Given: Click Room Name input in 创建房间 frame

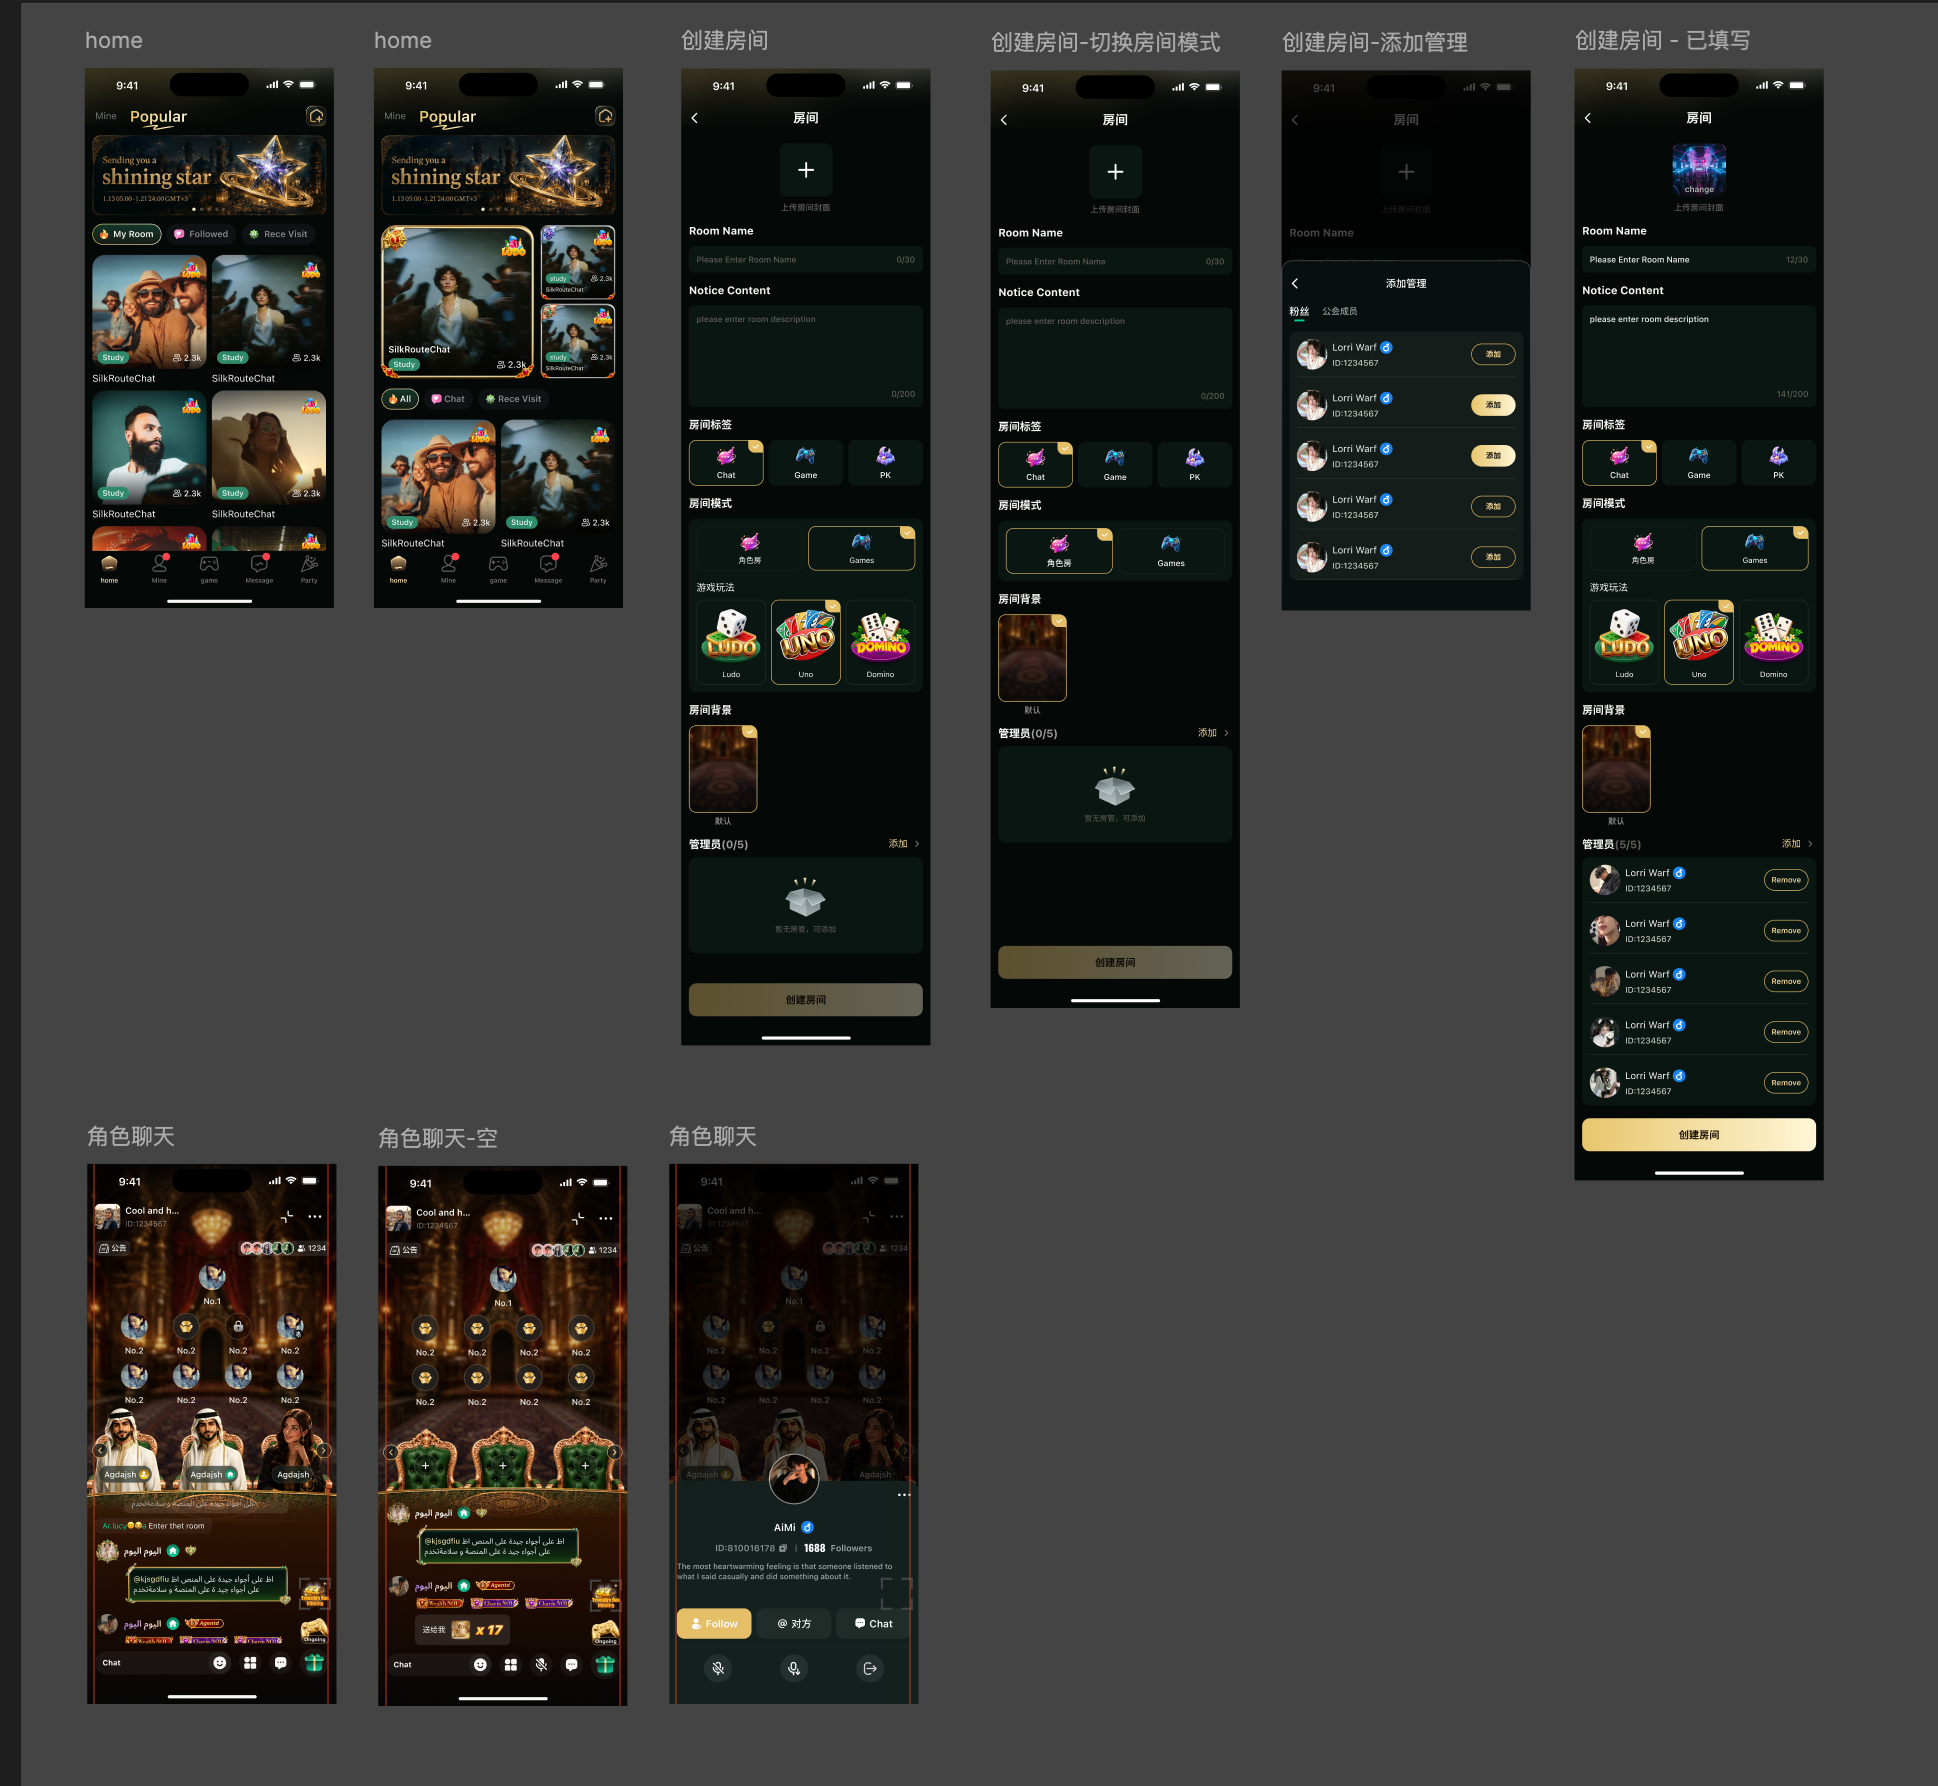Looking at the screenshot, I should tap(806, 260).
